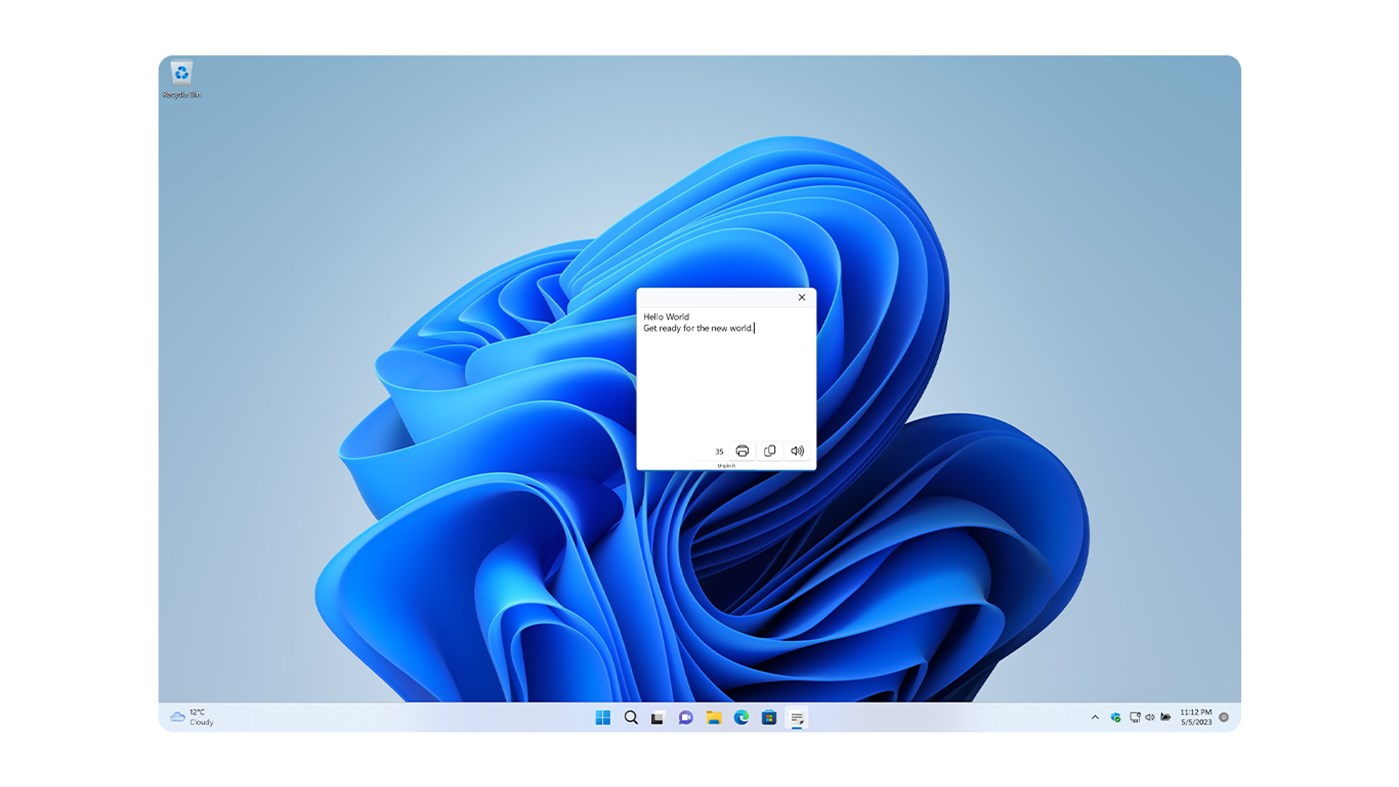The image size is (1399, 787).
Task: Open the notes app from the taskbar
Action: tap(795, 715)
